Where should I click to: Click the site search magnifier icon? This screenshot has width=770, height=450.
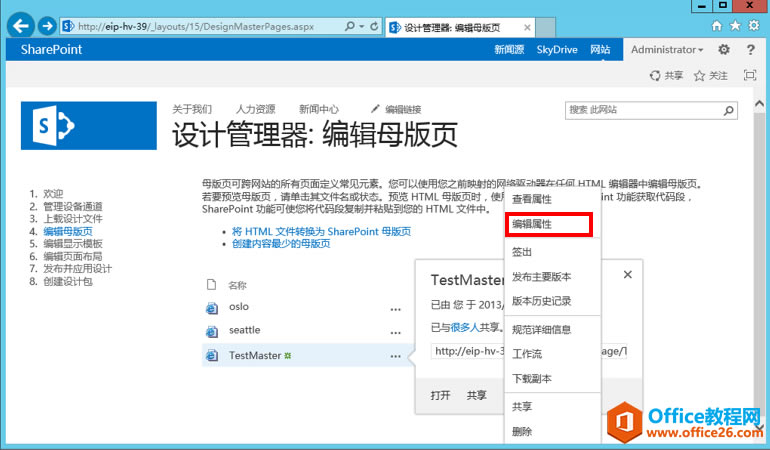pos(729,111)
